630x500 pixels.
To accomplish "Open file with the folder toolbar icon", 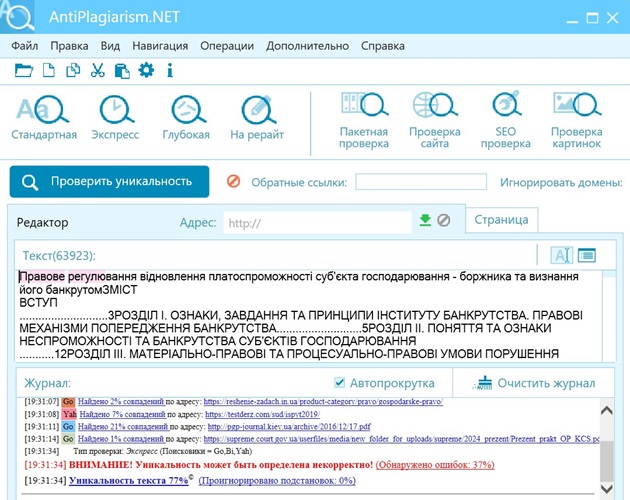I will 24,71.
